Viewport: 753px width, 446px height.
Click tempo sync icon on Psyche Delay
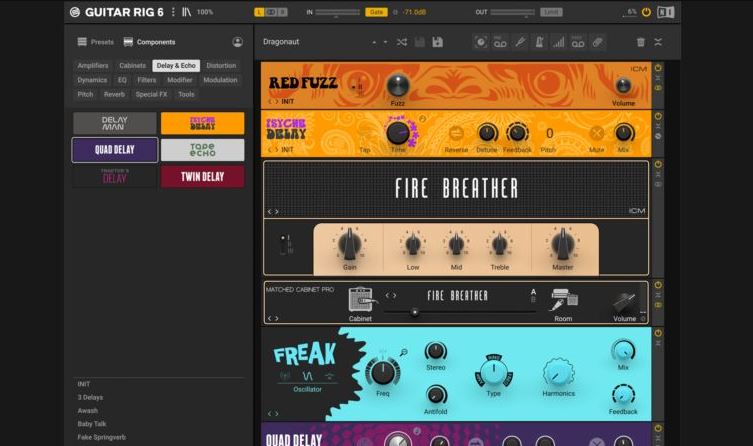[x=422, y=118]
